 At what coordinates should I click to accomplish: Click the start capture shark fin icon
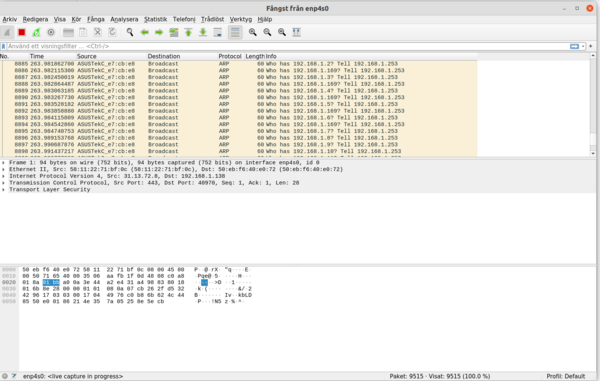[7, 33]
